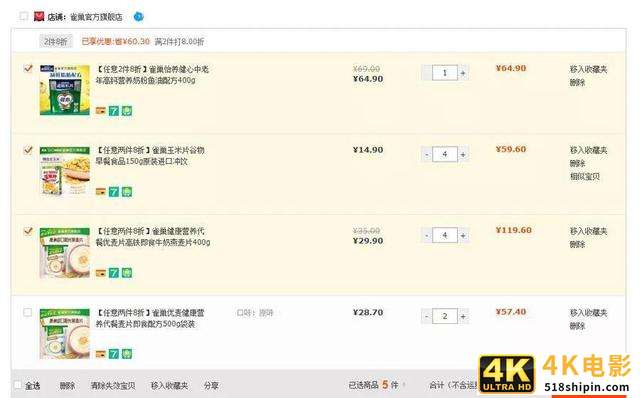Click credit card icon under ¥28.70 oatmeal item
The height and width of the screenshot is (398, 640).
point(100,354)
